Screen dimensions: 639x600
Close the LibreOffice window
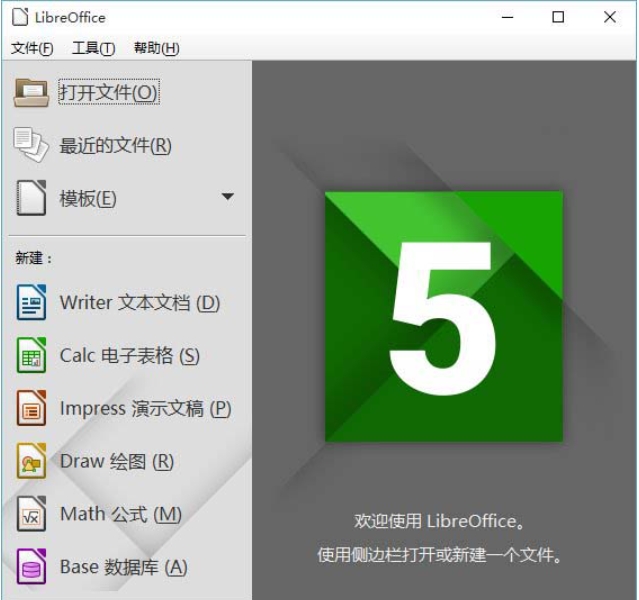[610, 17]
